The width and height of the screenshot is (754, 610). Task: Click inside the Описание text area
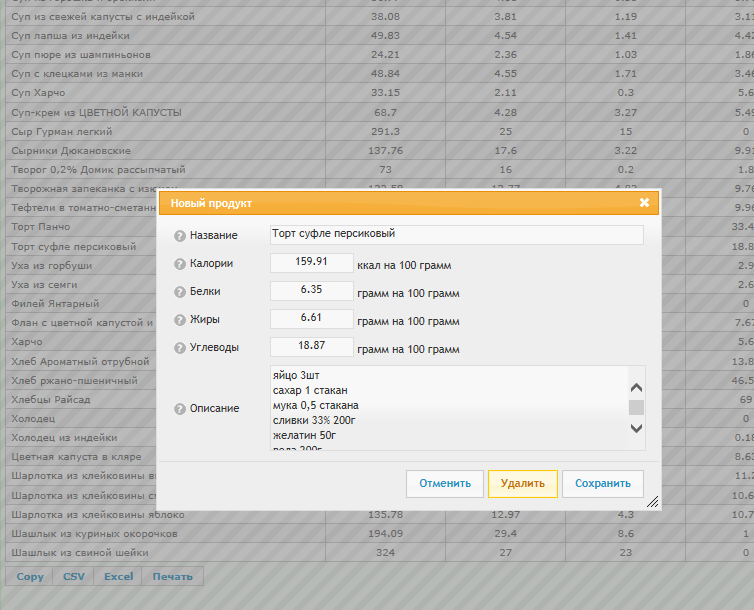coord(449,408)
